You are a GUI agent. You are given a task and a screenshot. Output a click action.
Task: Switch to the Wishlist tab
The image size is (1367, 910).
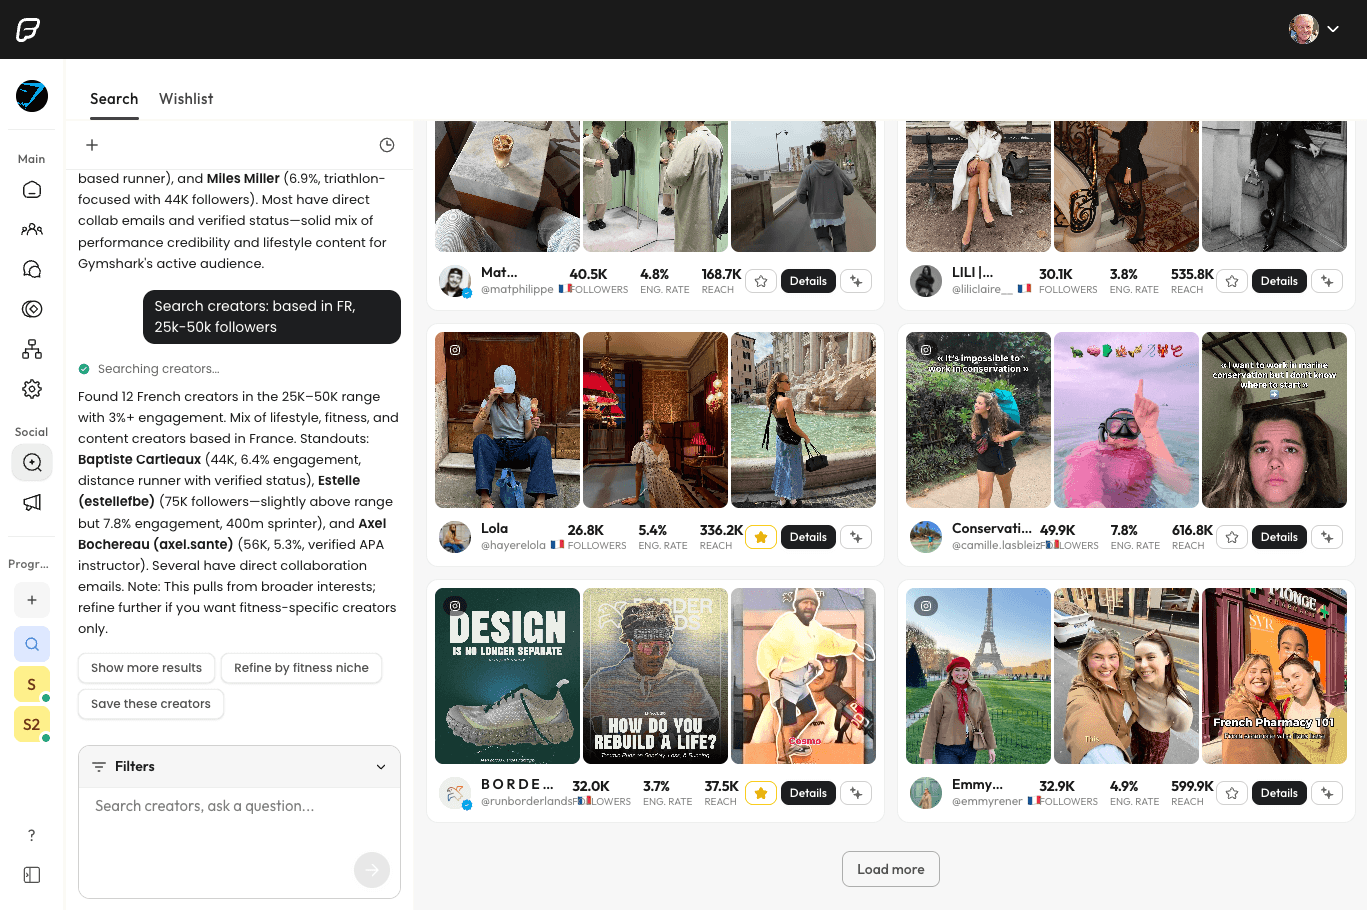(x=186, y=98)
